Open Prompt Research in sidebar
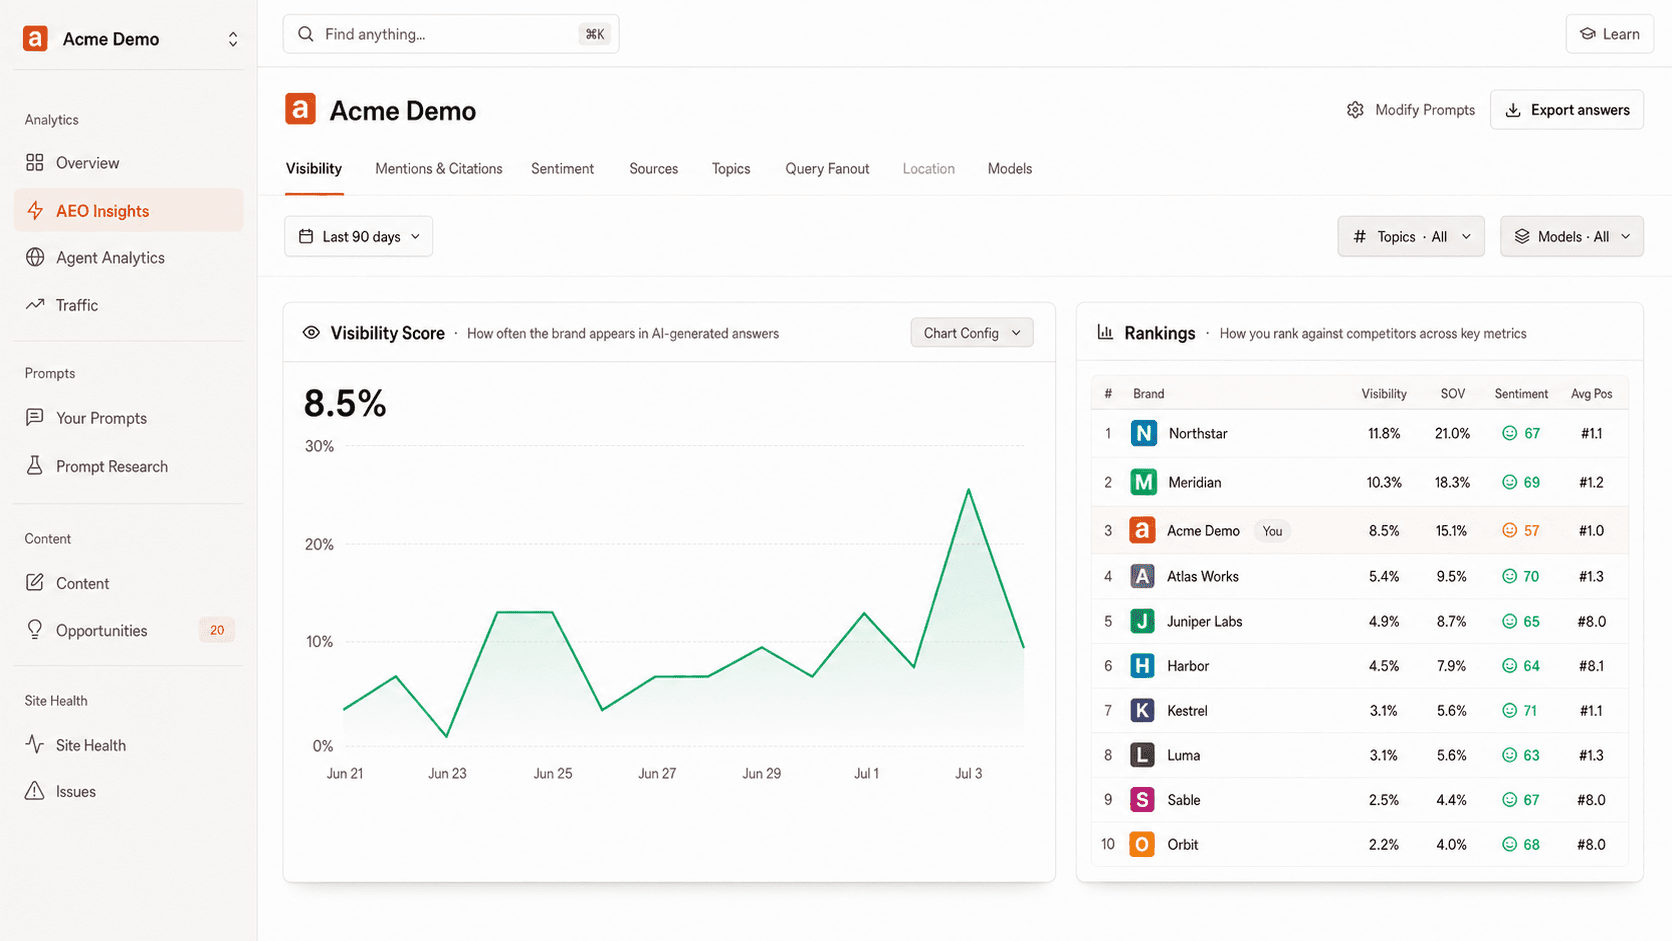This screenshot has width=1672, height=941. (129, 466)
